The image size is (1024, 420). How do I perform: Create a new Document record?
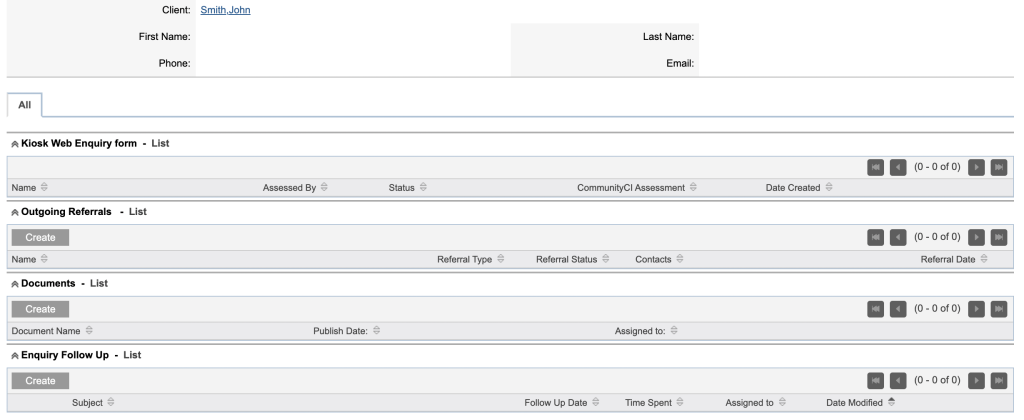coord(40,310)
